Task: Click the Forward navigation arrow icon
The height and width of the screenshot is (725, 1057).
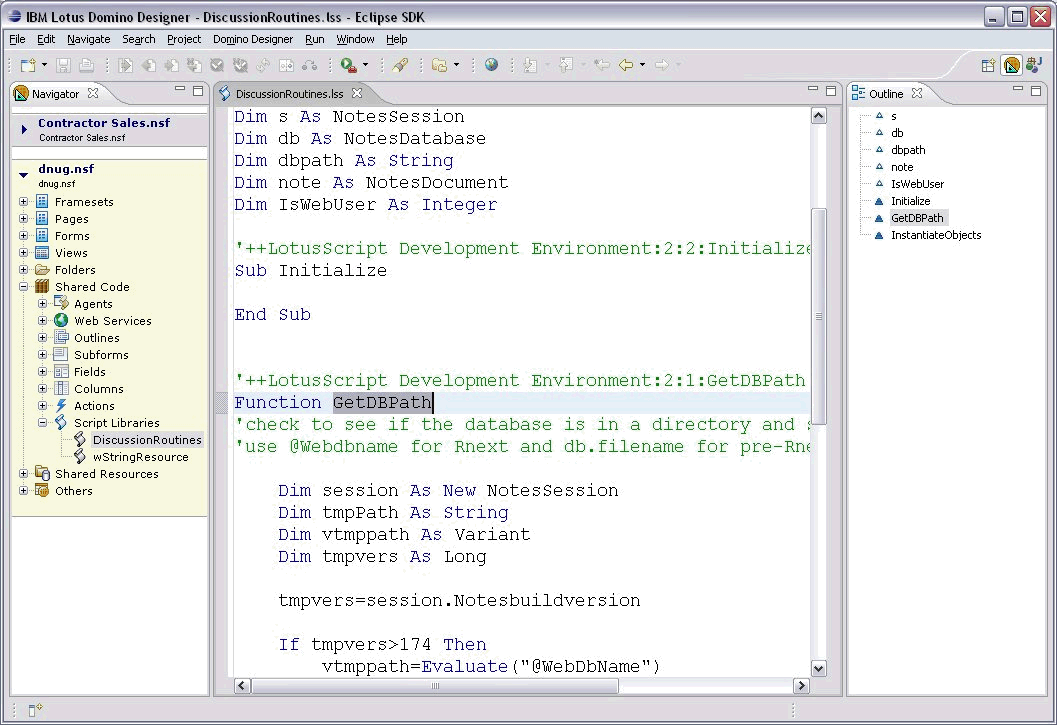Action: click(662, 65)
